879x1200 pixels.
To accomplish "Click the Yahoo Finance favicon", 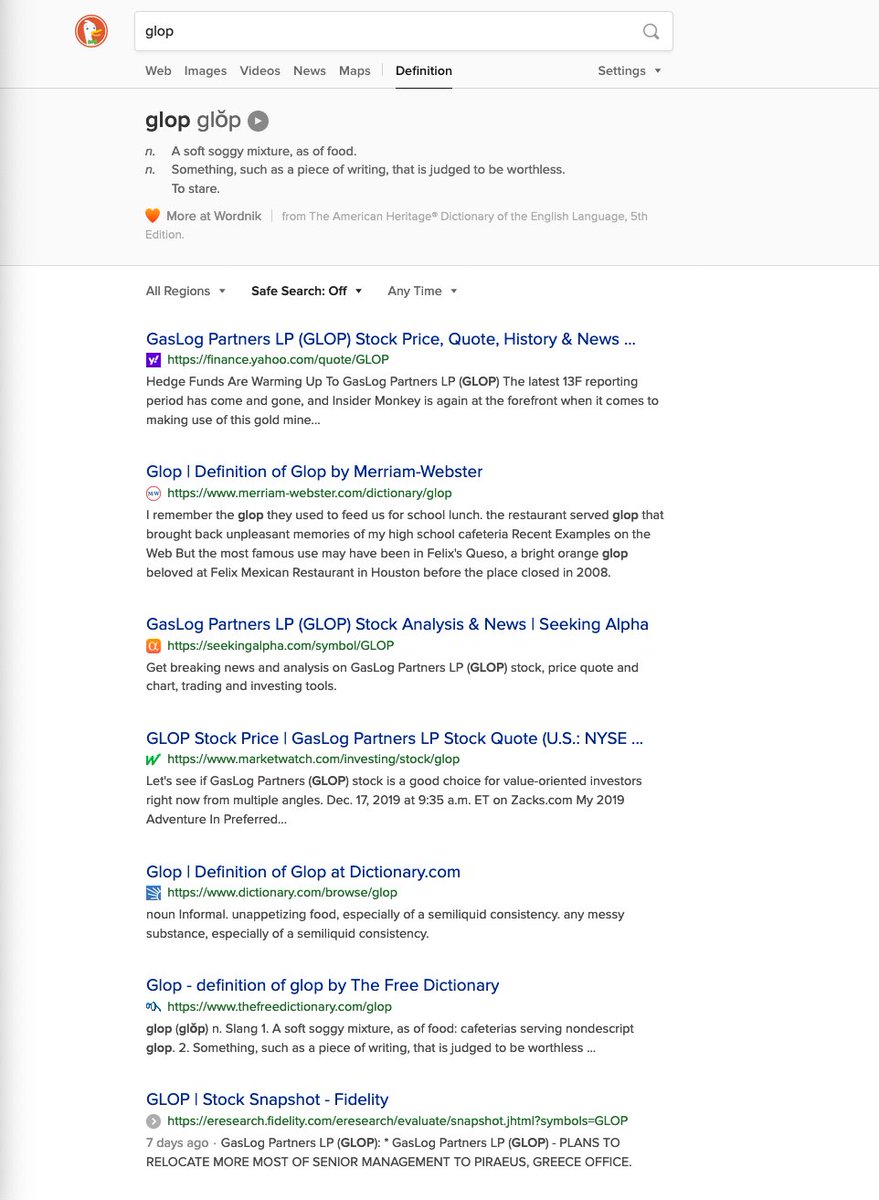I will 153,360.
